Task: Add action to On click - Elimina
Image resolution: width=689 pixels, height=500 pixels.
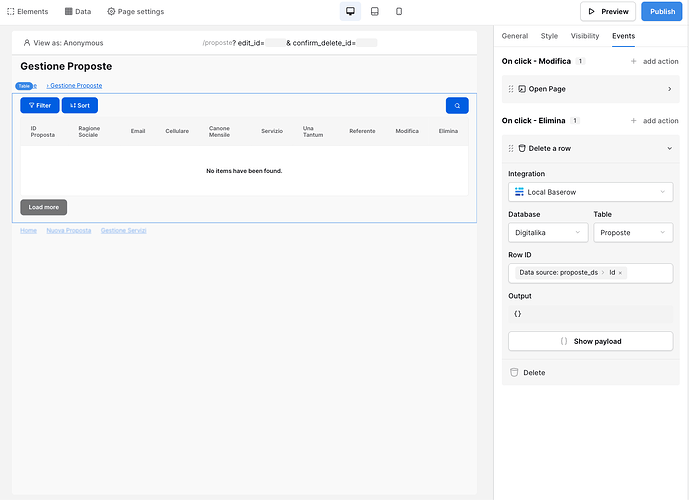Action: (x=654, y=121)
